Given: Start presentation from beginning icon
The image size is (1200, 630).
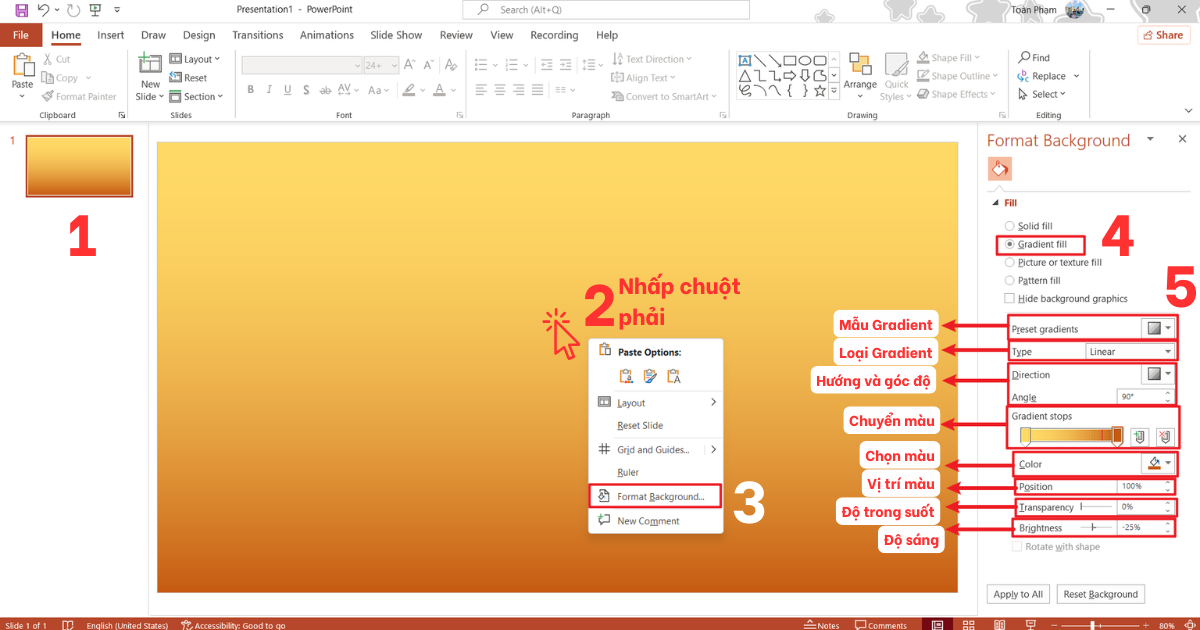Looking at the screenshot, I should (95, 10).
